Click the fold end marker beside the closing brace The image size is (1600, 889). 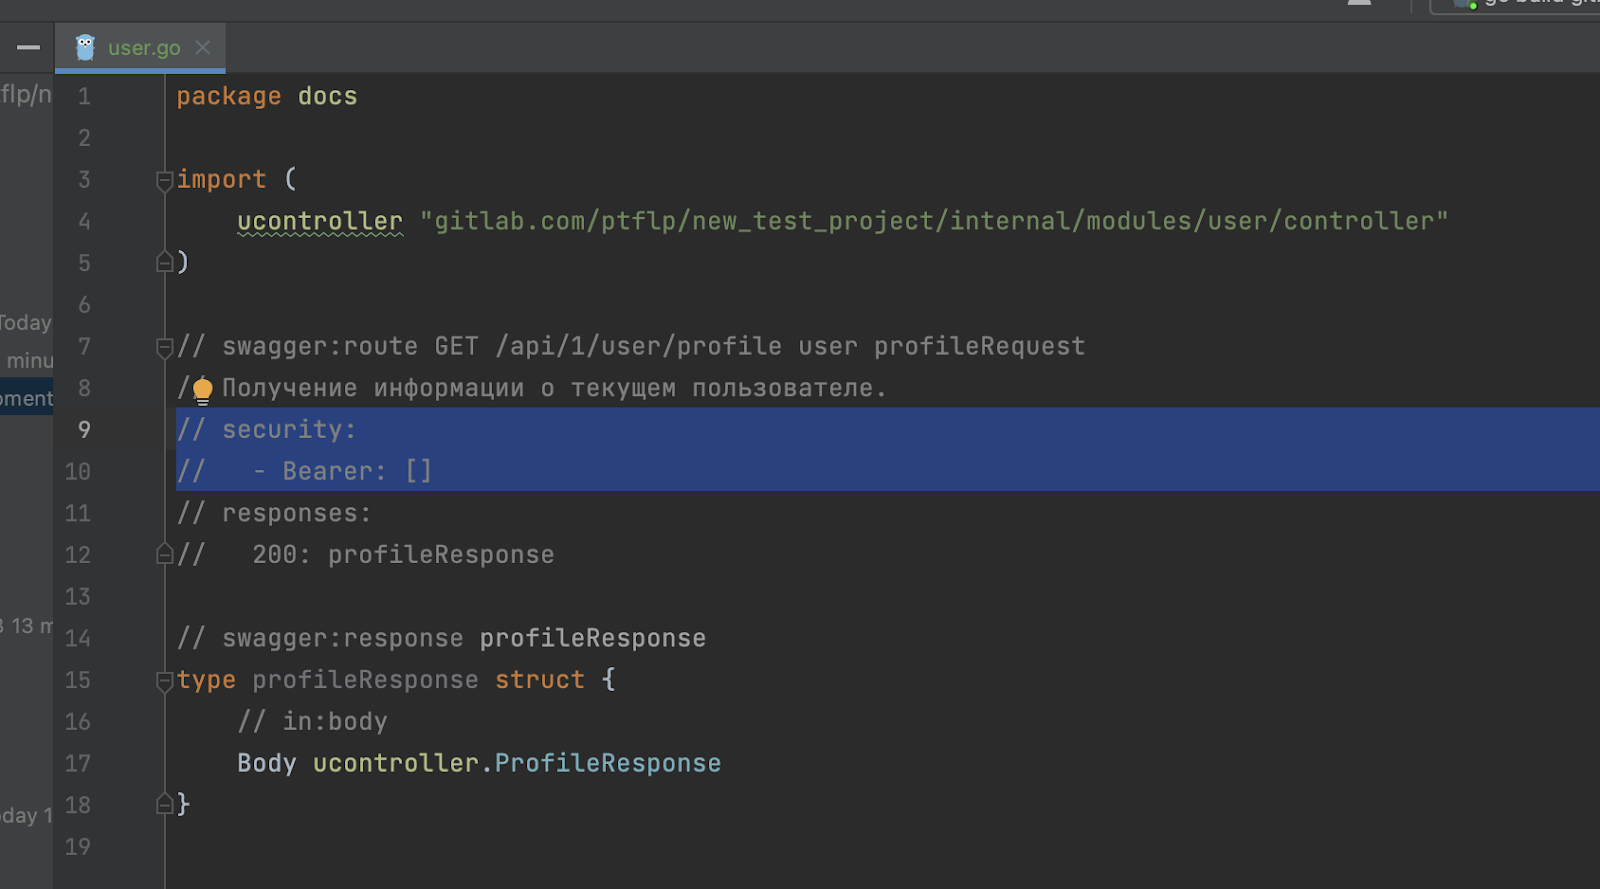165,805
